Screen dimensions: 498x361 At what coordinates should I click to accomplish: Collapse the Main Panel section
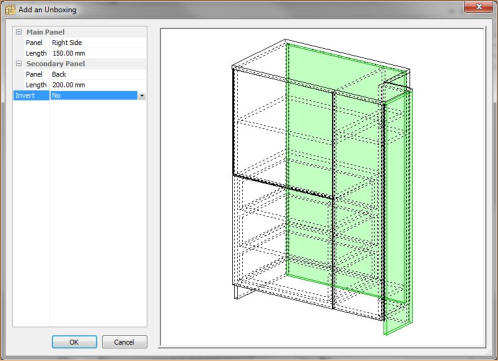[x=19, y=32]
